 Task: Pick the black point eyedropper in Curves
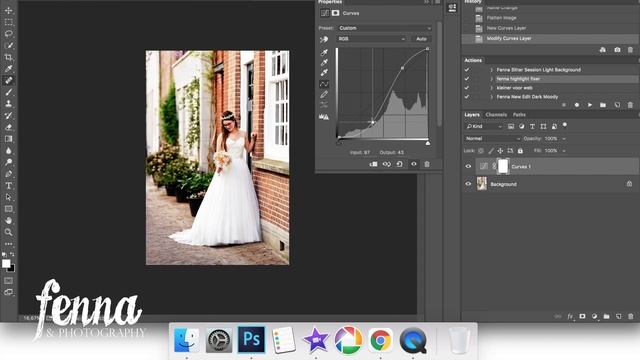[x=324, y=52]
